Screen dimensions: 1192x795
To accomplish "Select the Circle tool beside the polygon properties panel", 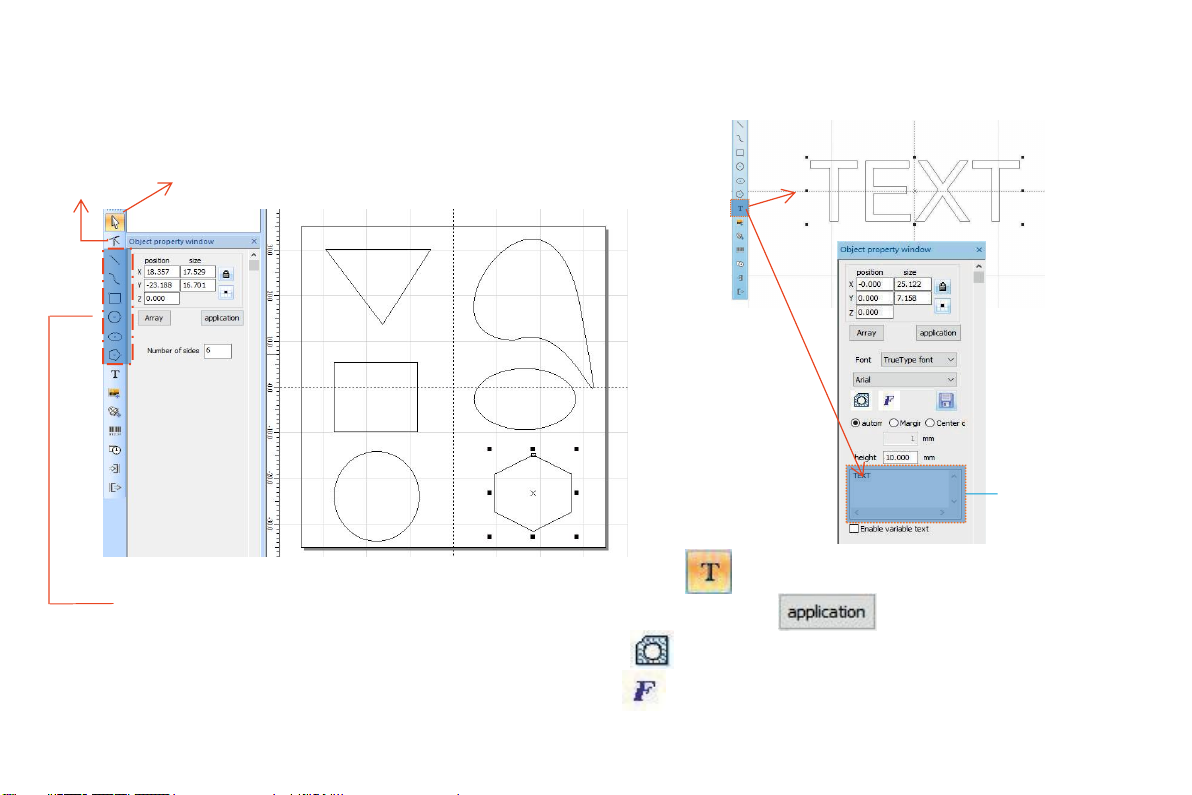I will [115, 317].
